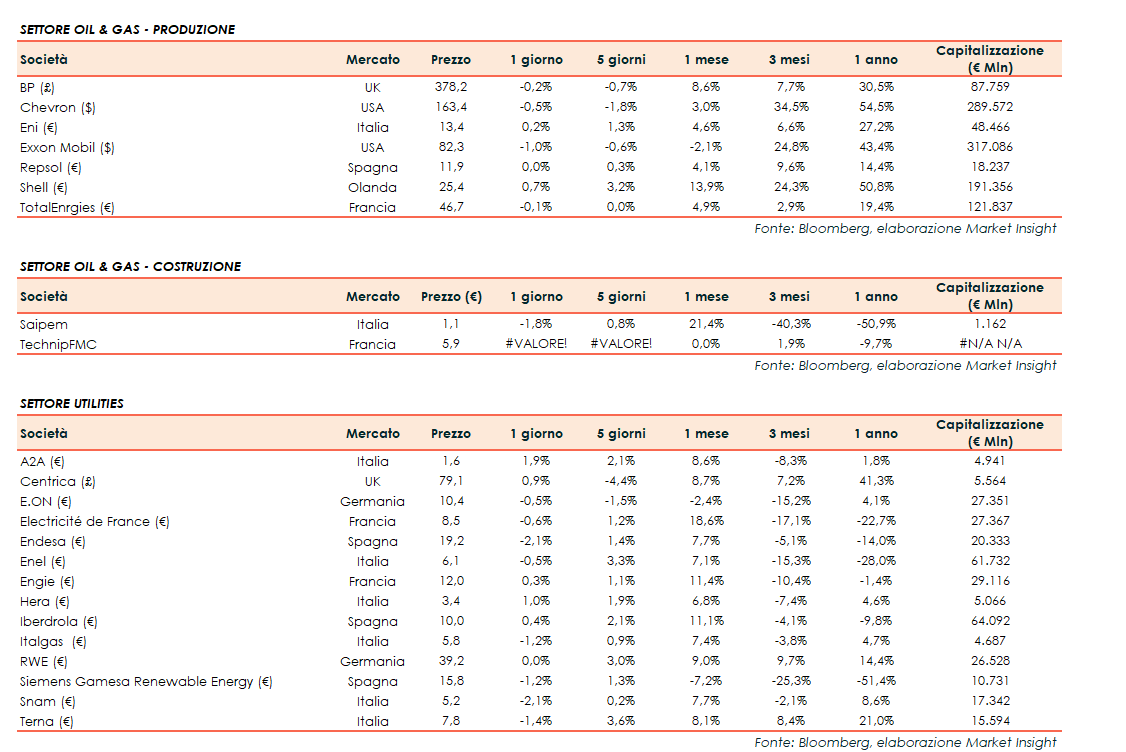The width and height of the screenshot is (1126, 752).
Task: Select TechnipFMC's #N/A N/A capitalization cell
Action: [989, 344]
